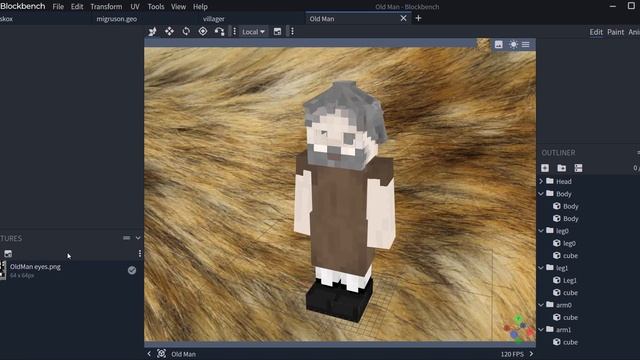Toggle outliner more options icon
The height and width of the screenshot is (360, 640).
tap(578, 168)
